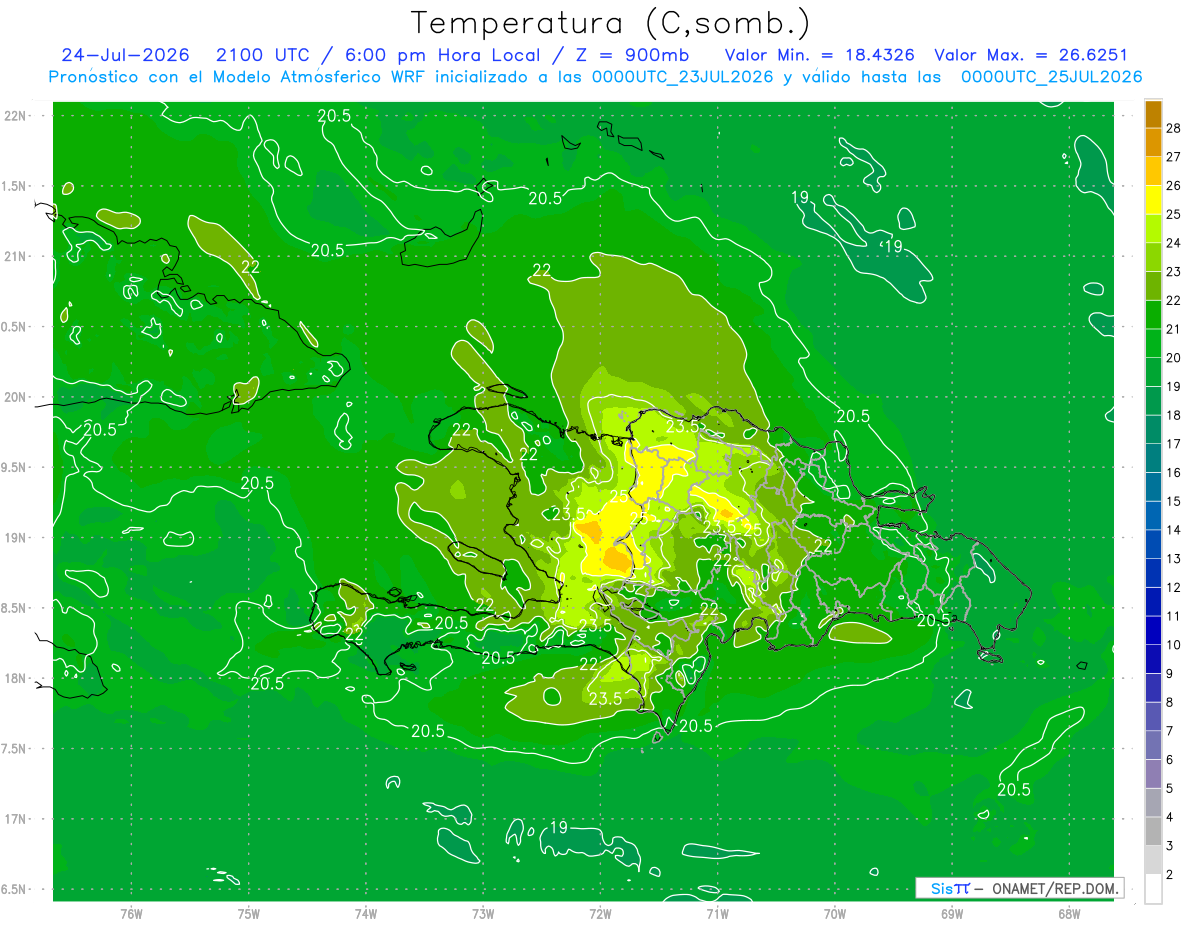This screenshot has width=1200, height=927.
Task: Click the legend value '18'
Action: click(x=1173, y=415)
